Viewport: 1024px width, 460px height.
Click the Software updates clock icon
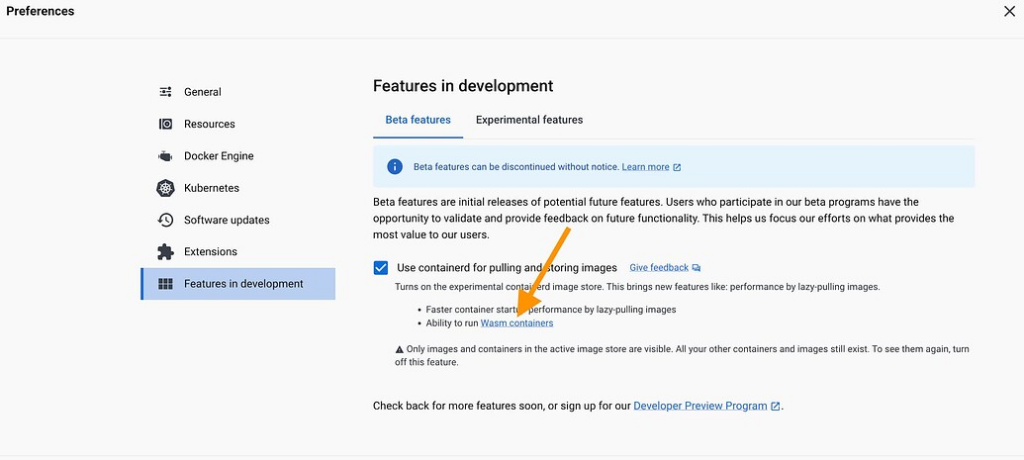166,220
